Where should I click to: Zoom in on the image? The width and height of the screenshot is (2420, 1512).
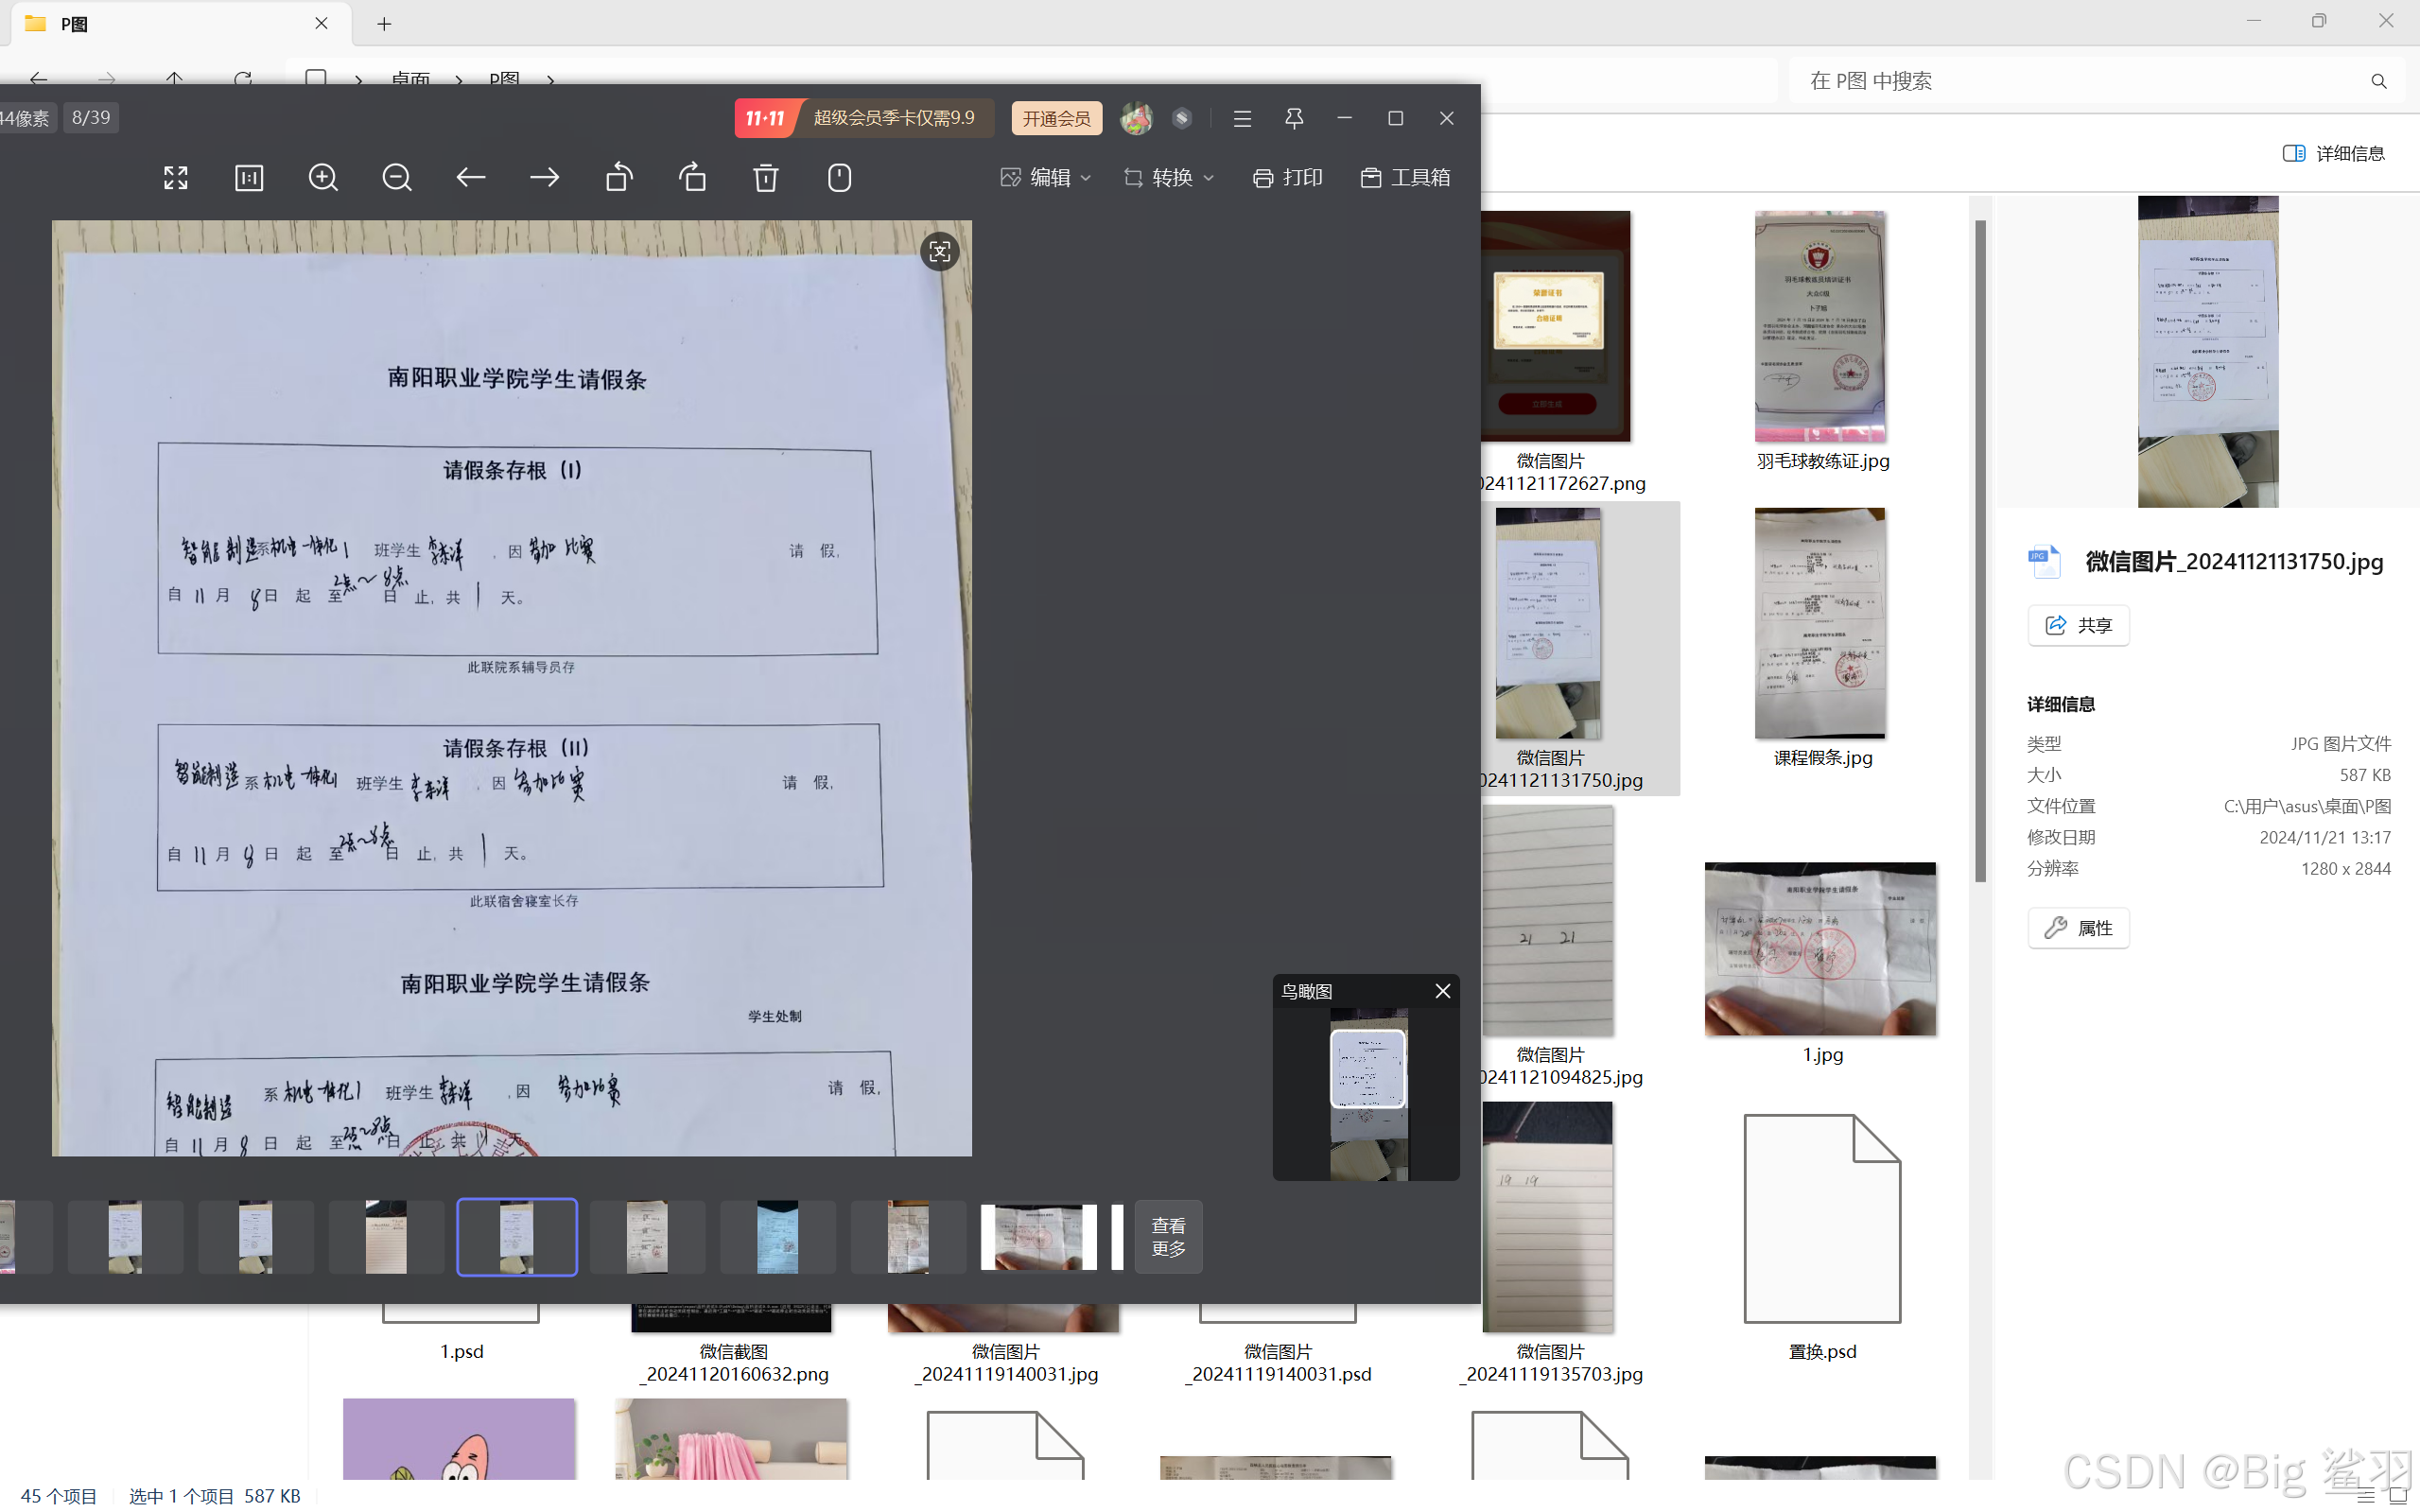[x=323, y=178]
